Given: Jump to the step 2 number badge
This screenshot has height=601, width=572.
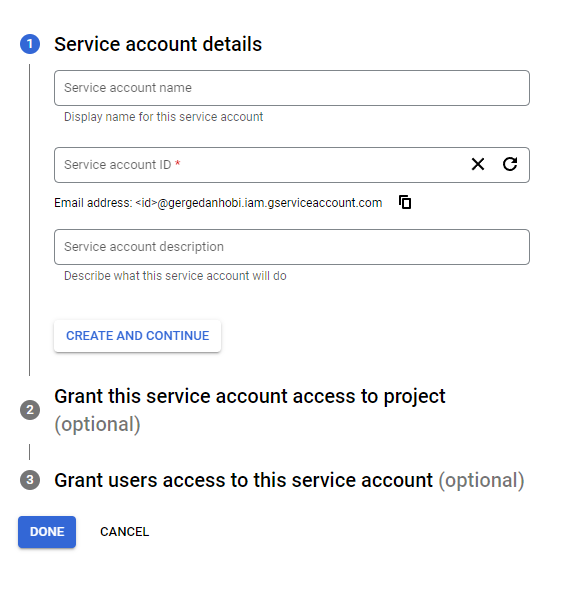Looking at the screenshot, I should [x=30, y=410].
